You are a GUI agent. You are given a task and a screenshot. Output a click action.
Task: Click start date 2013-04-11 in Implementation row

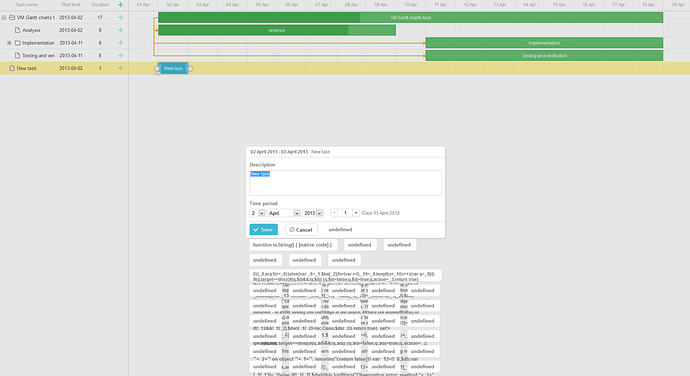pos(71,43)
